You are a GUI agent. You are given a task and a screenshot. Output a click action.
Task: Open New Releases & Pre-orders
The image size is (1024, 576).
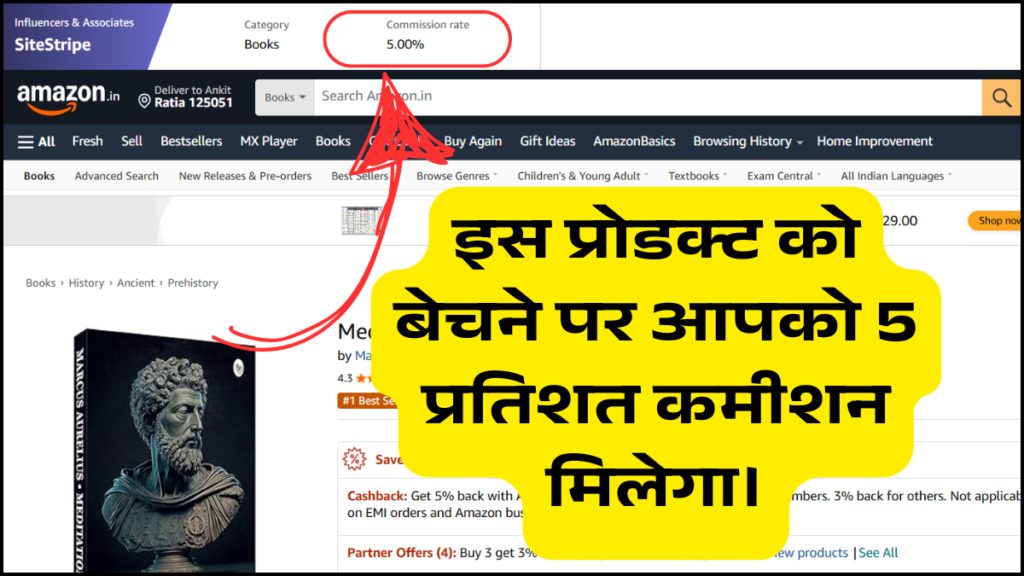tap(245, 176)
